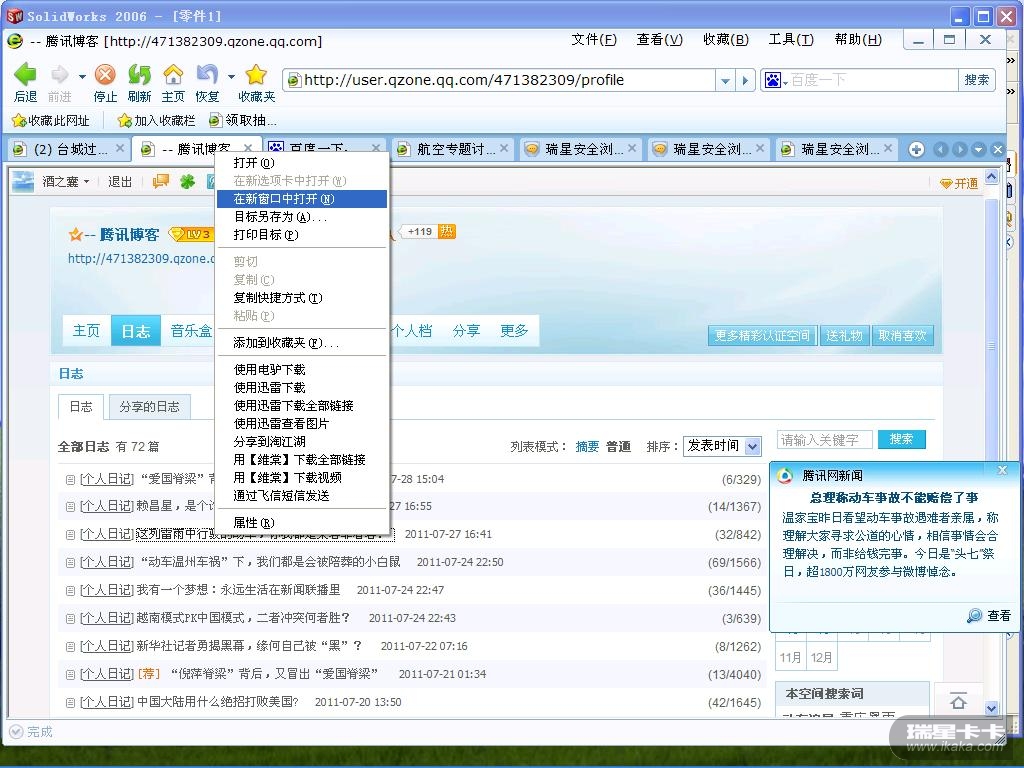Open a new tab with plus icon

(916, 149)
